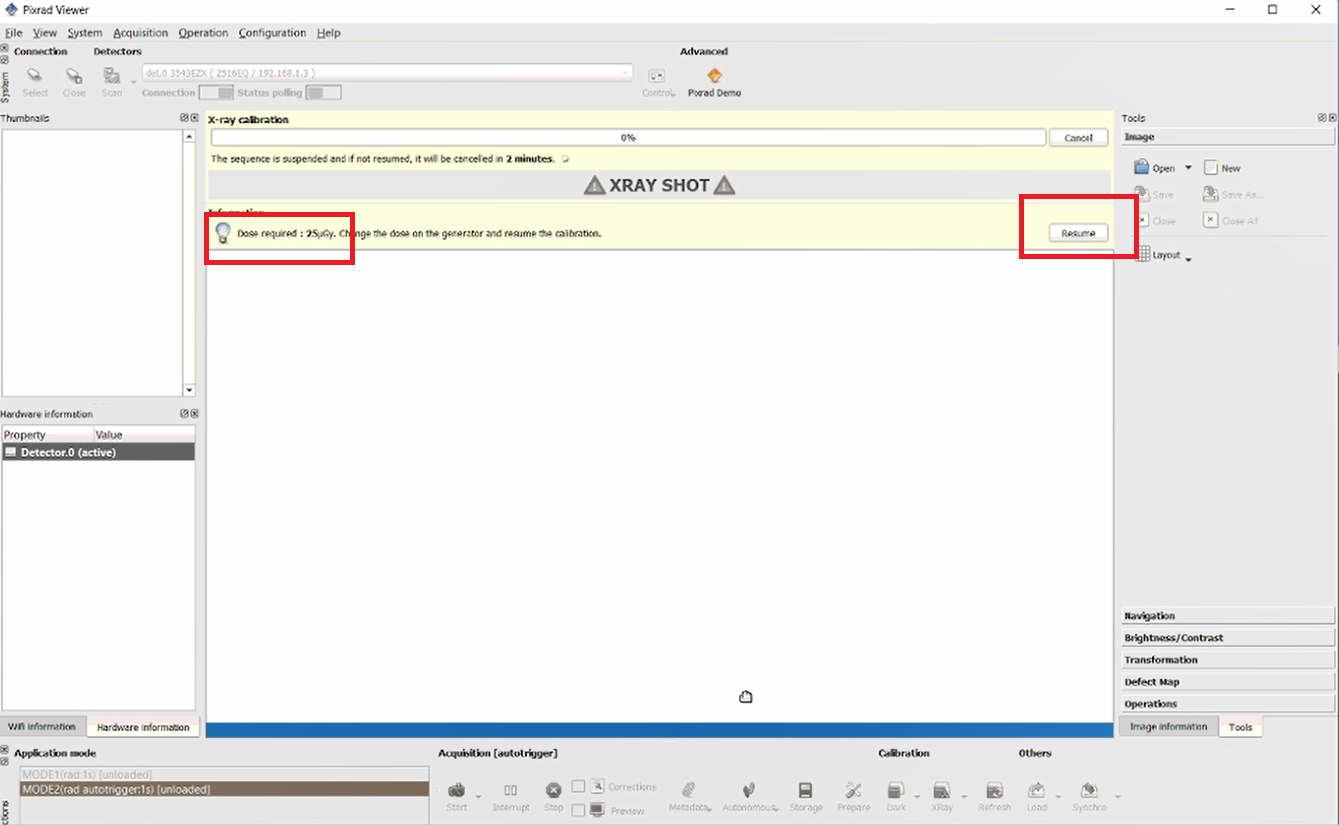Switch to the Wifi information tab
1339x825 pixels.
pyautogui.click(x=43, y=727)
